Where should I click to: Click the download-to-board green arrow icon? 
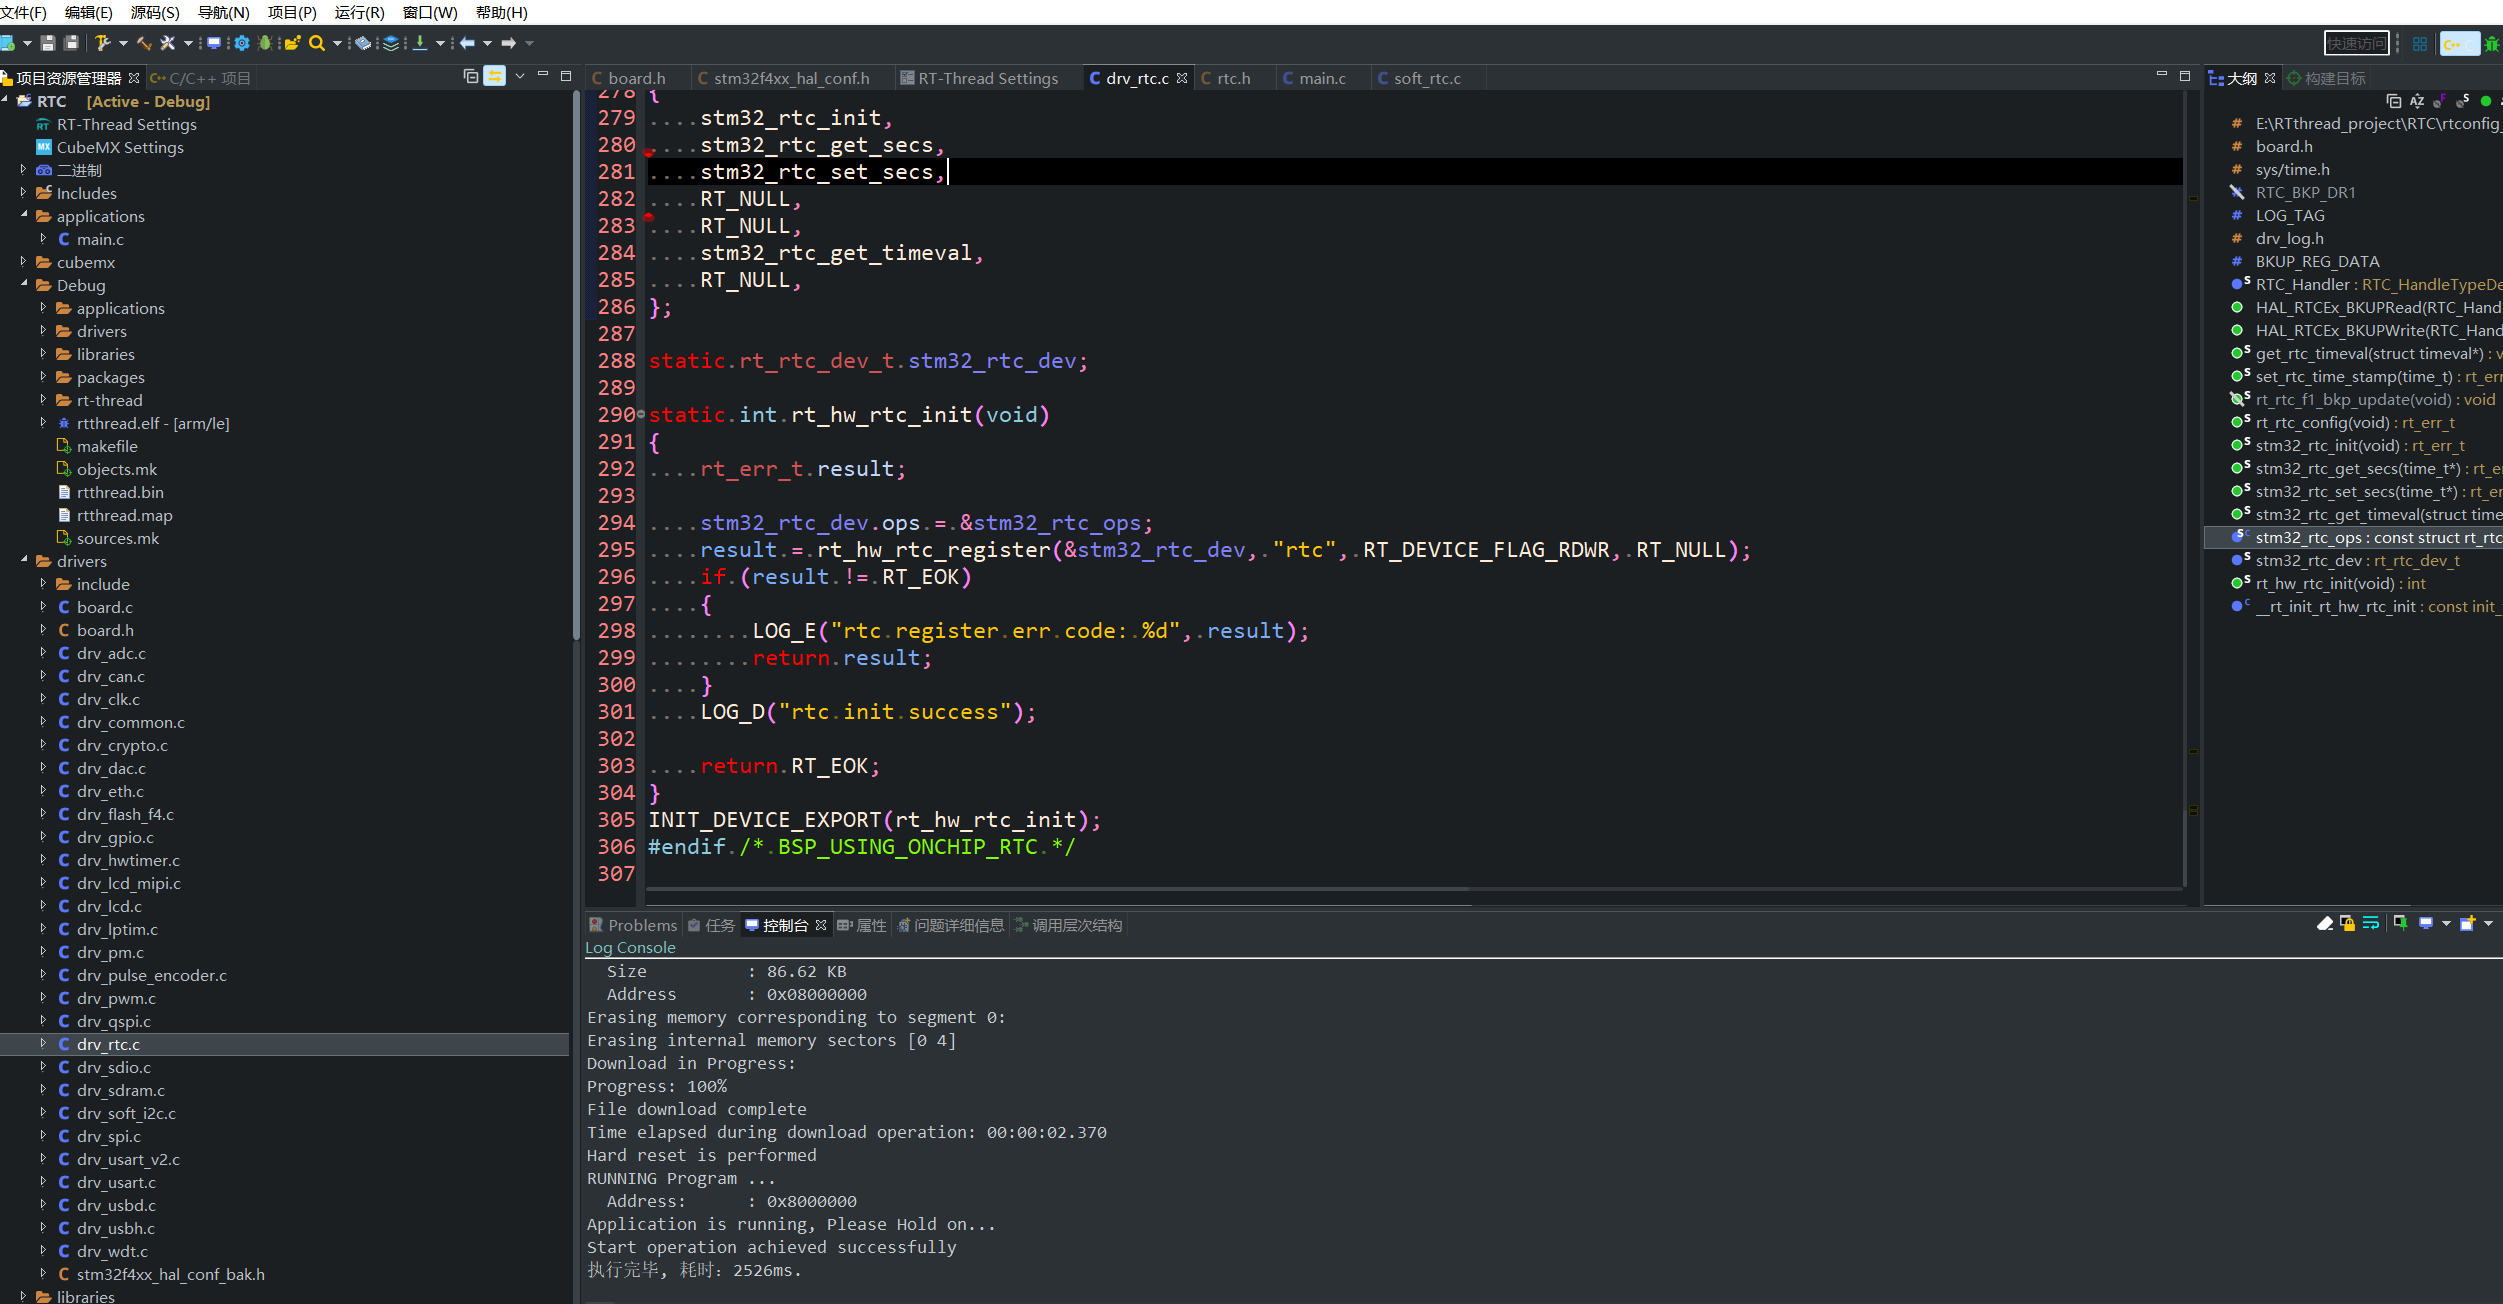click(420, 43)
